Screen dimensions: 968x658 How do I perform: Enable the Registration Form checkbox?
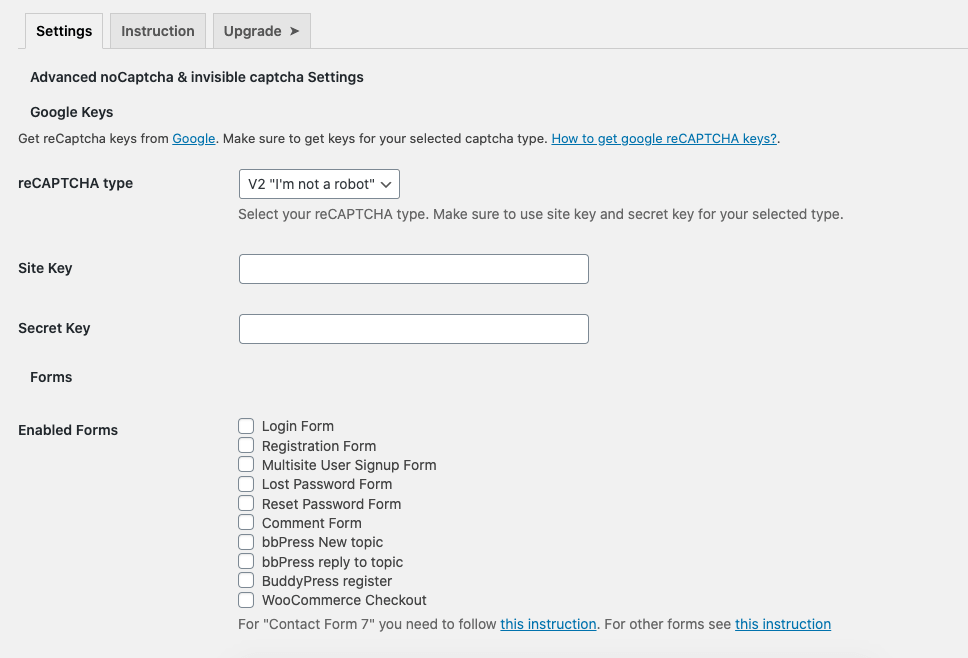[246, 445]
